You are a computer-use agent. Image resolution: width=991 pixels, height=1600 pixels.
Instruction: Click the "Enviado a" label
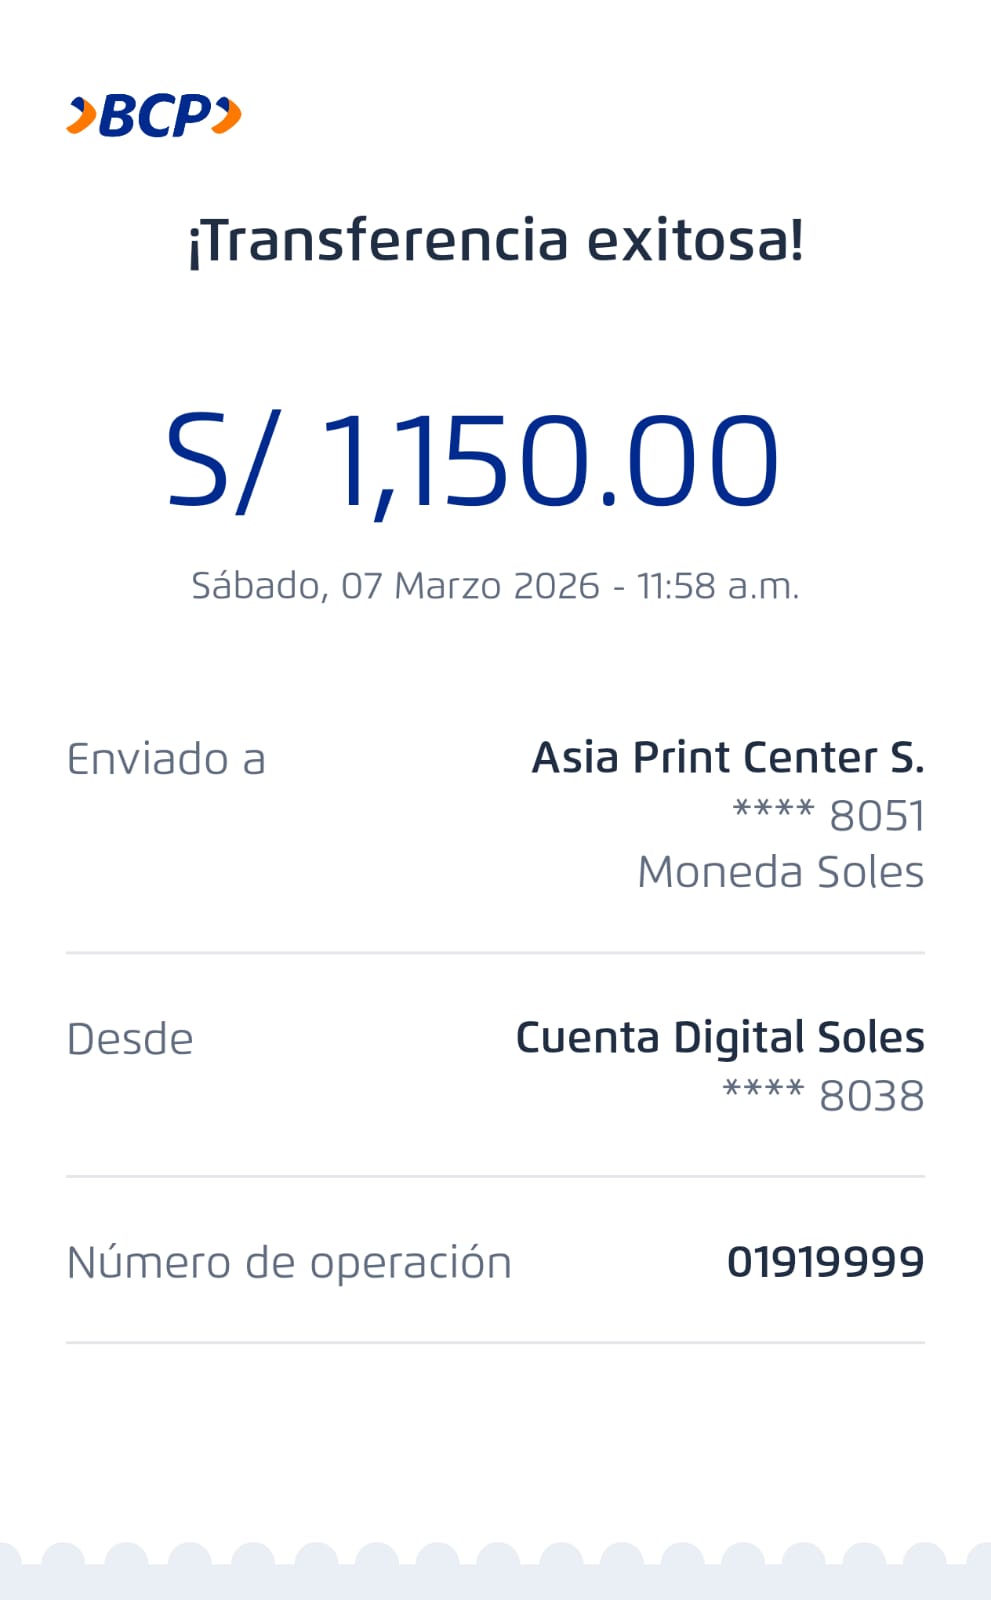click(166, 760)
